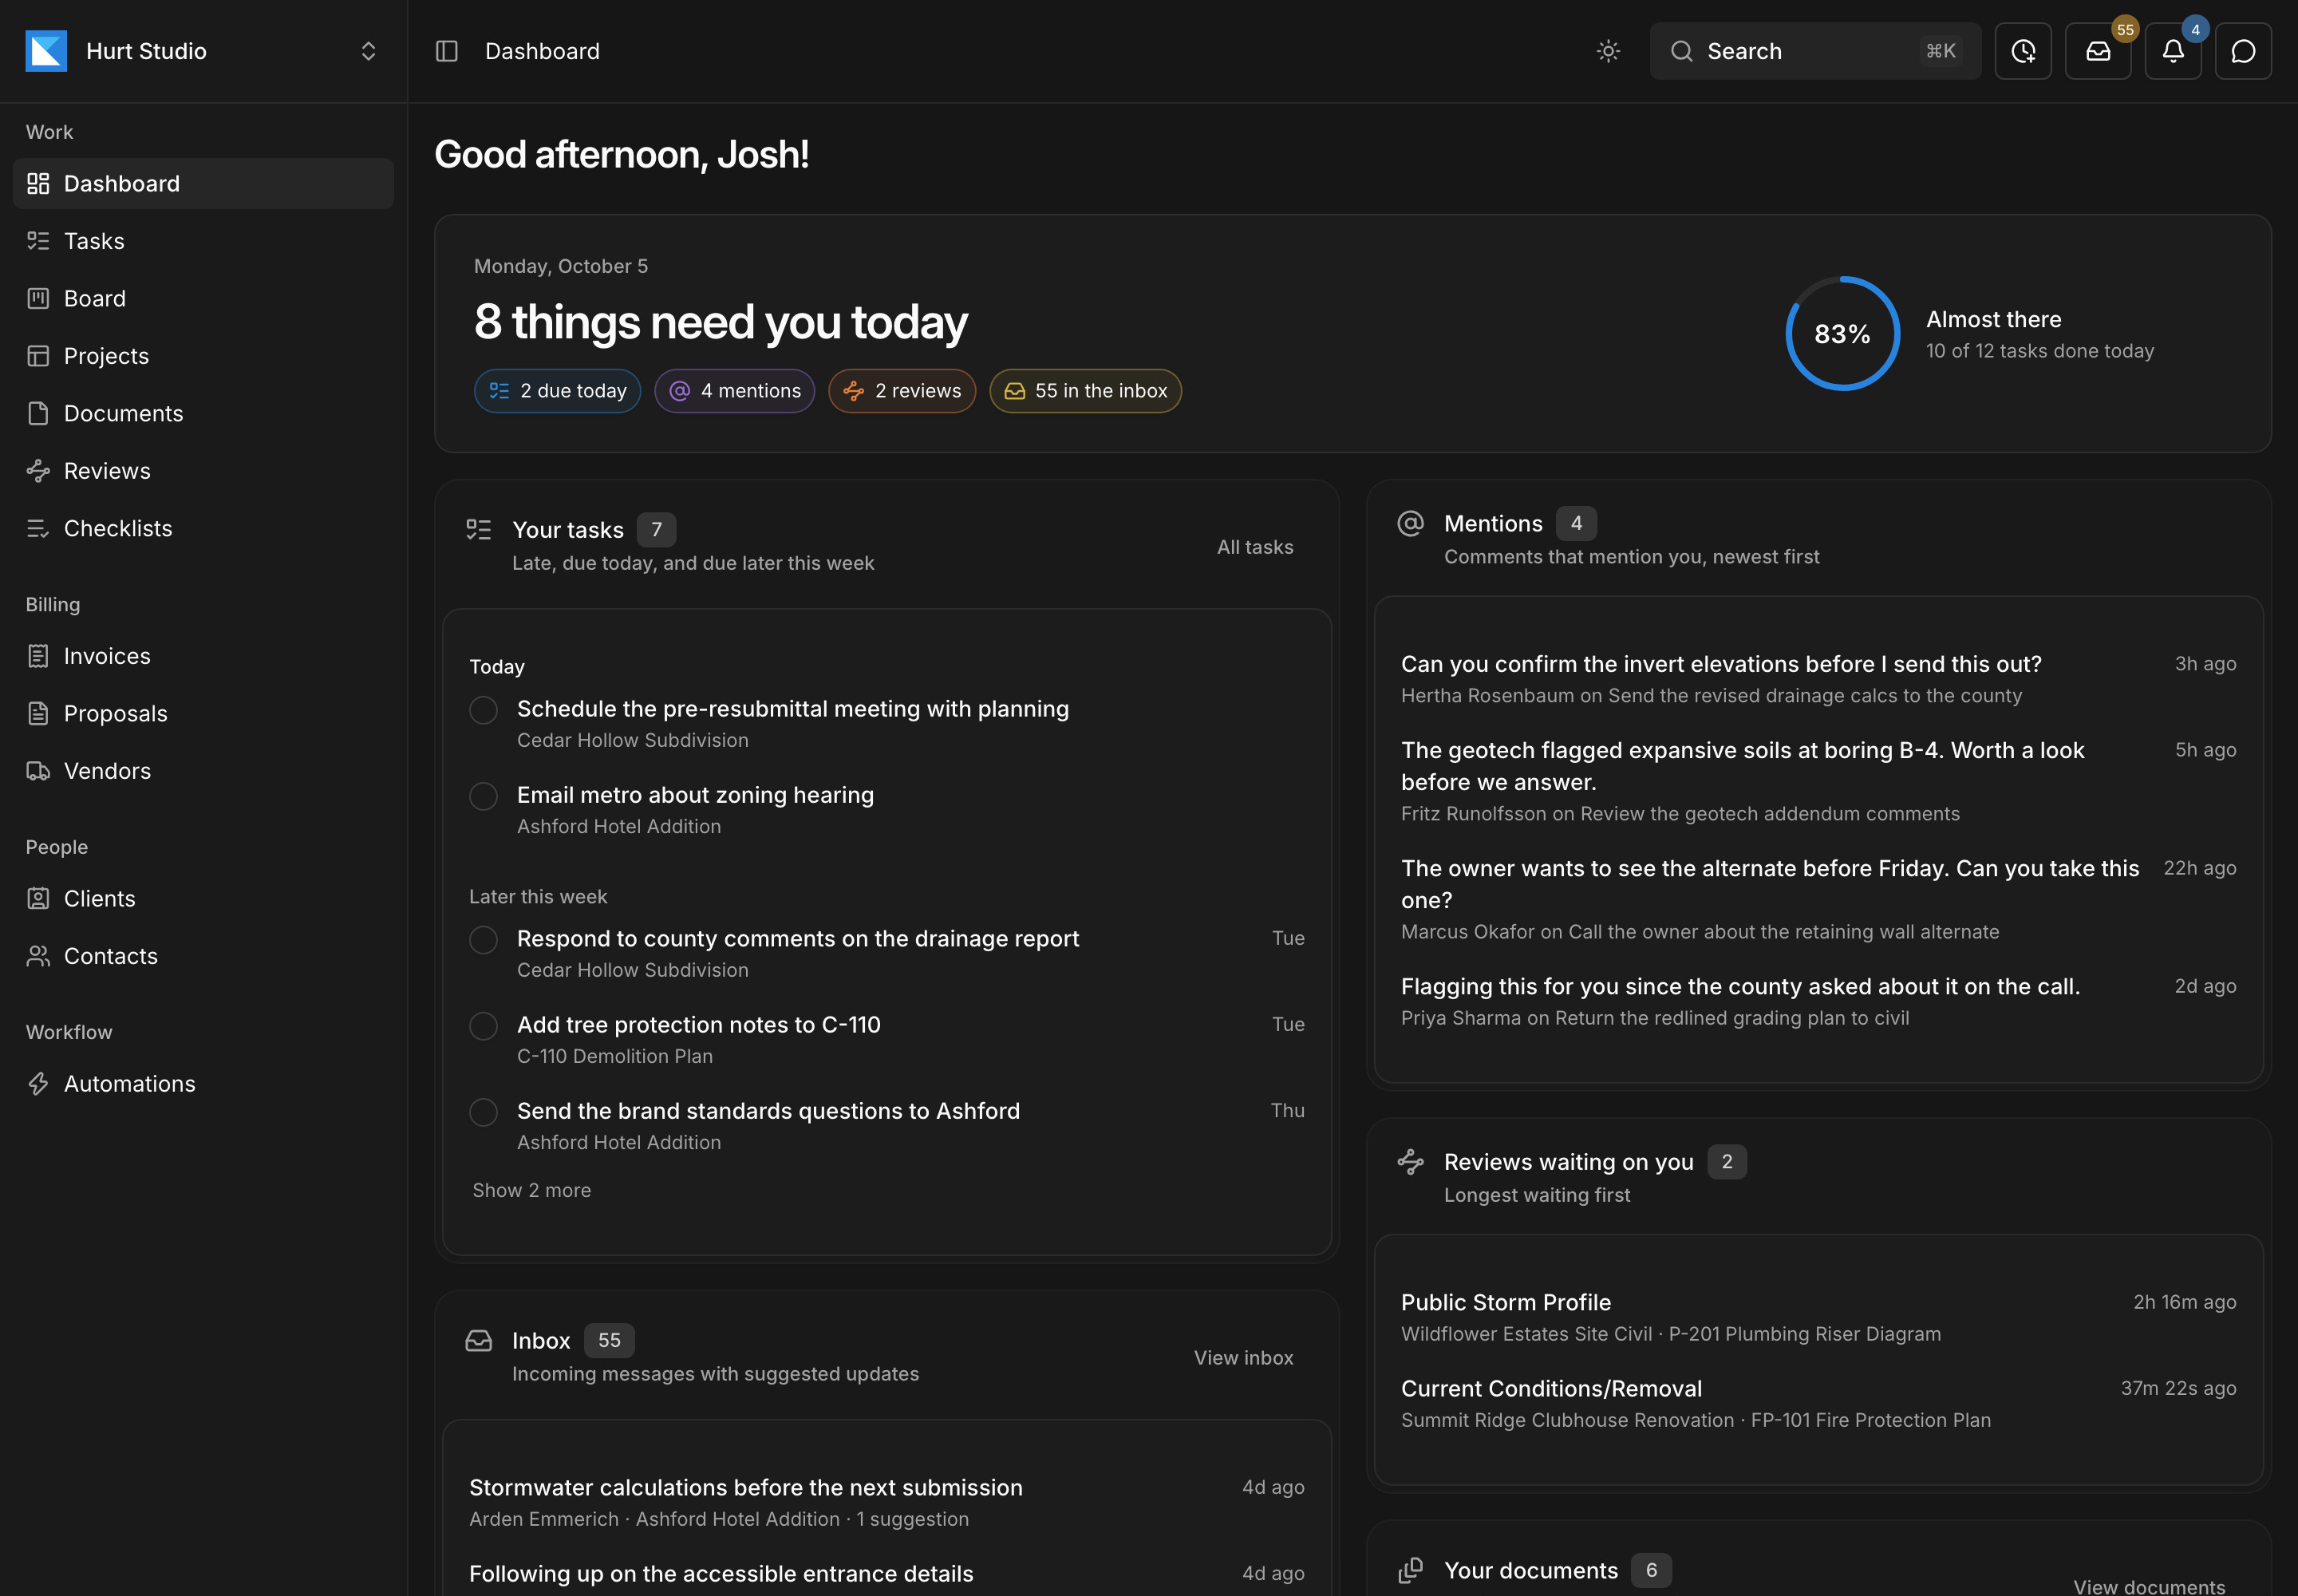This screenshot has width=2298, height=1596.
Task: Go to Tasks in the sidebar
Action: point(203,241)
